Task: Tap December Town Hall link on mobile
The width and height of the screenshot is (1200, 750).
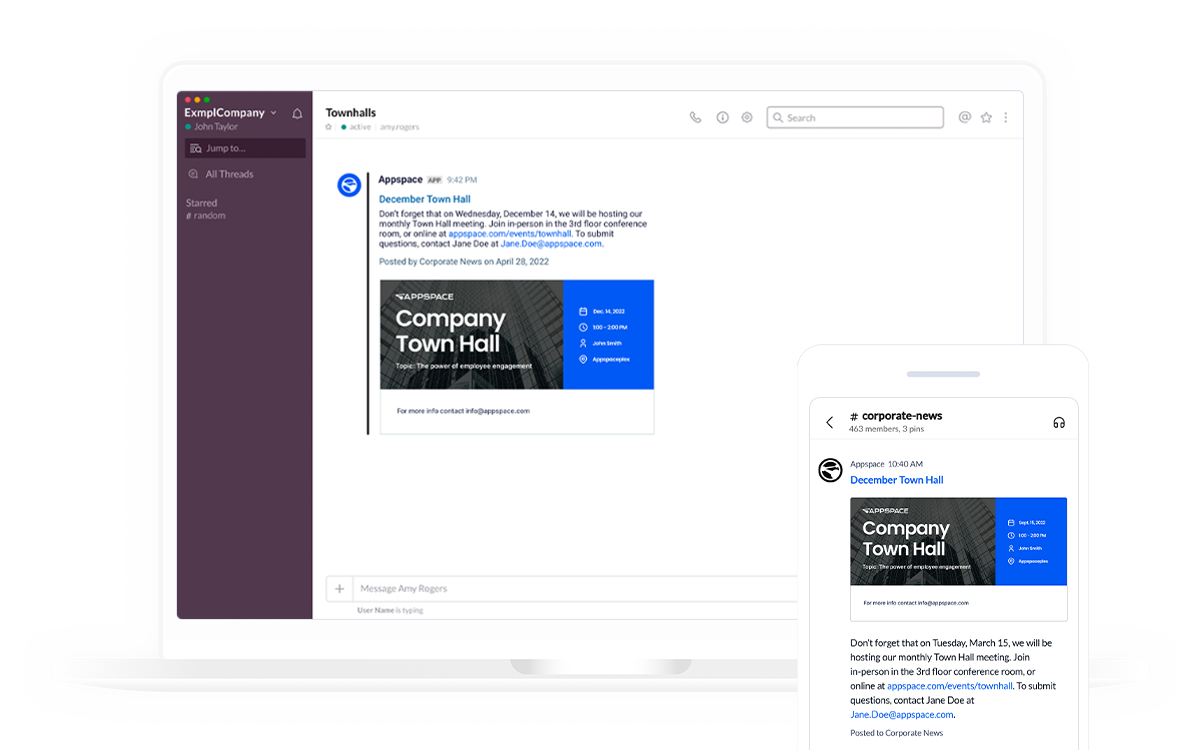Action: pyautogui.click(x=897, y=480)
